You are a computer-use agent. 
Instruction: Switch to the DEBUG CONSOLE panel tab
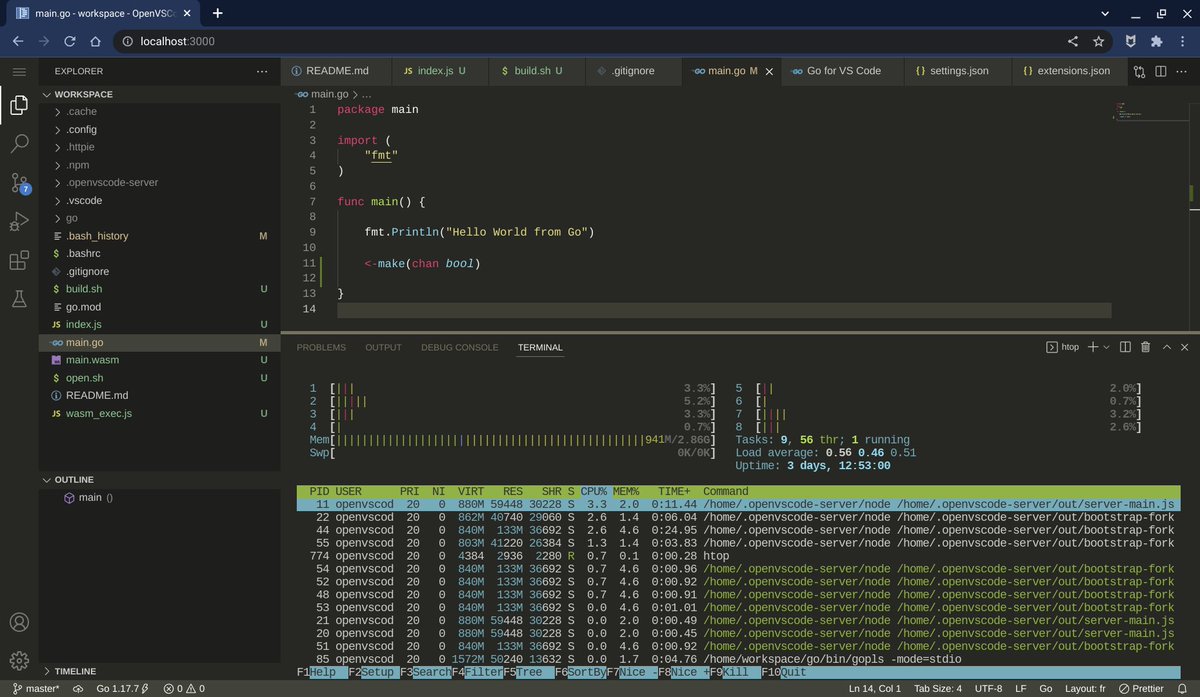tap(459, 347)
